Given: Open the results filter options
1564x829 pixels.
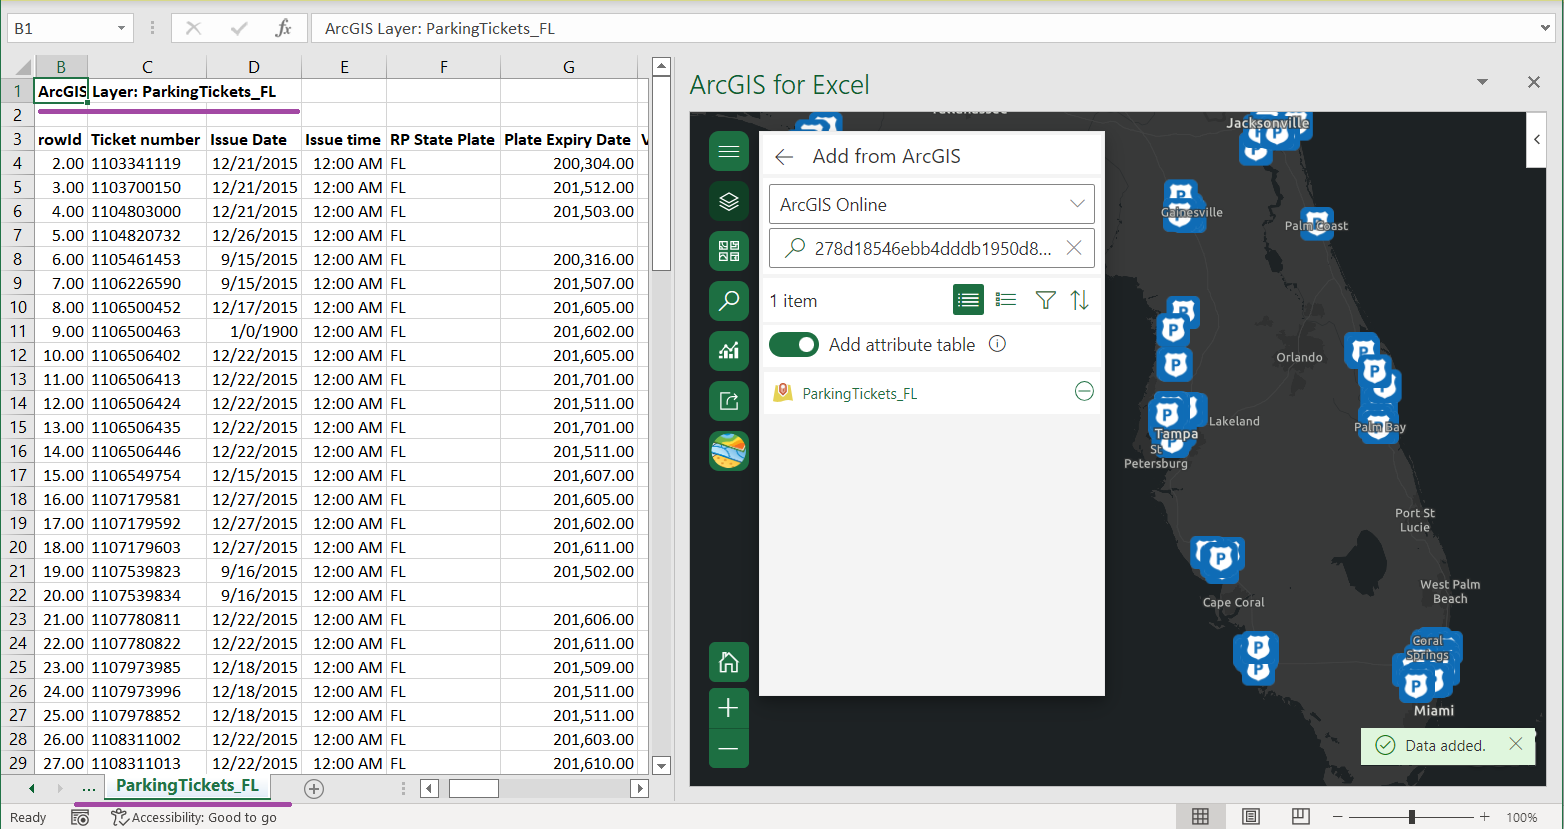Looking at the screenshot, I should (x=1045, y=300).
